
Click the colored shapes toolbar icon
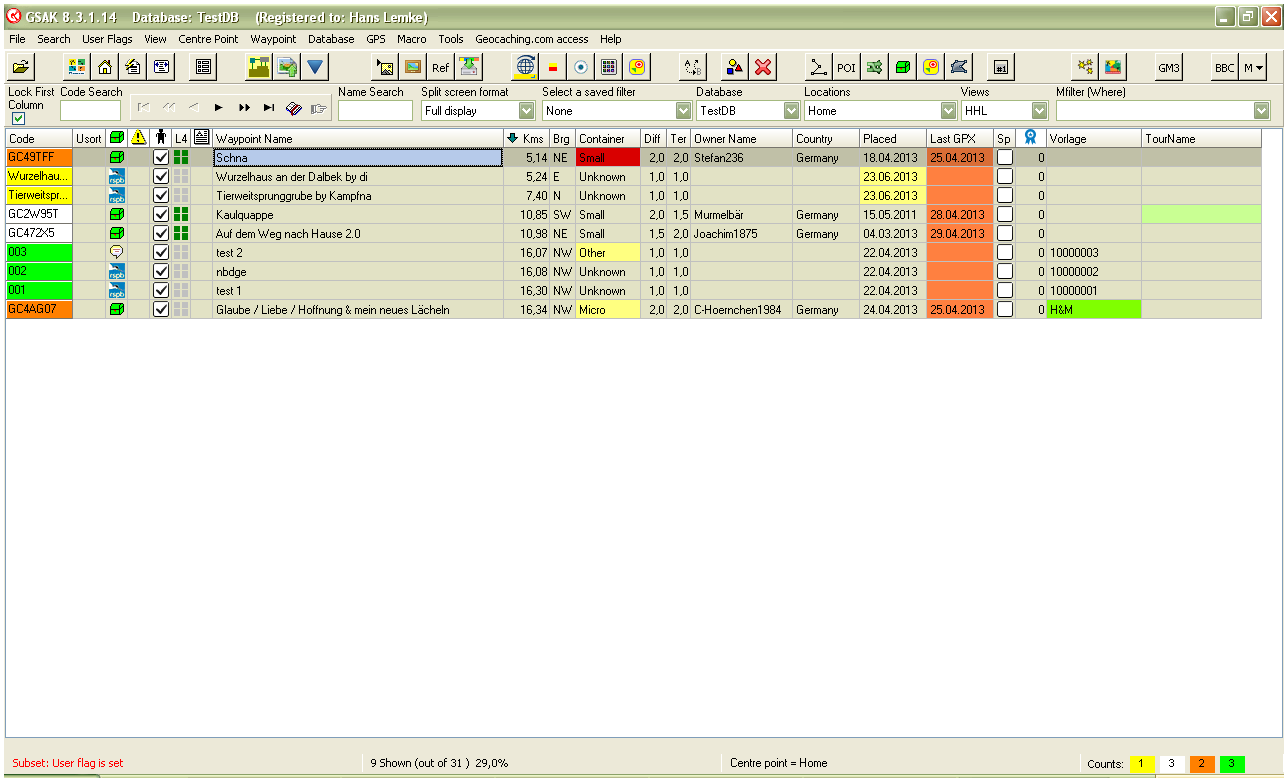(x=735, y=67)
